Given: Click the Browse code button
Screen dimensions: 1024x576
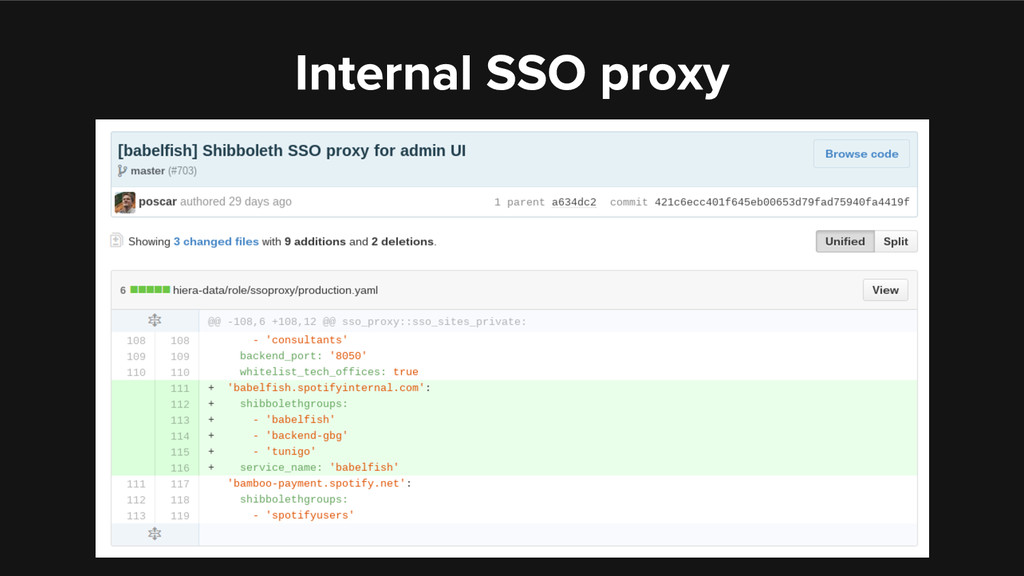Looking at the screenshot, I should click(861, 154).
